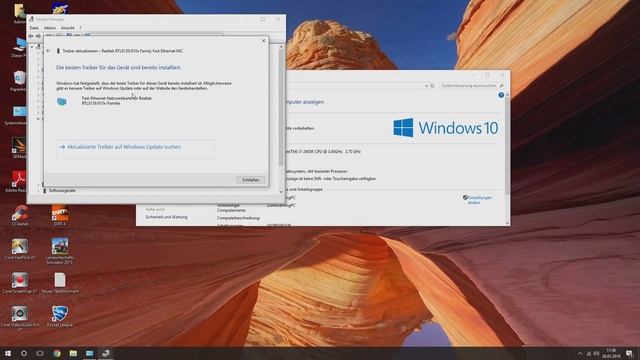Open the address bar history dropdown in System window
This screenshot has height=360, width=640.
(426, 86)
